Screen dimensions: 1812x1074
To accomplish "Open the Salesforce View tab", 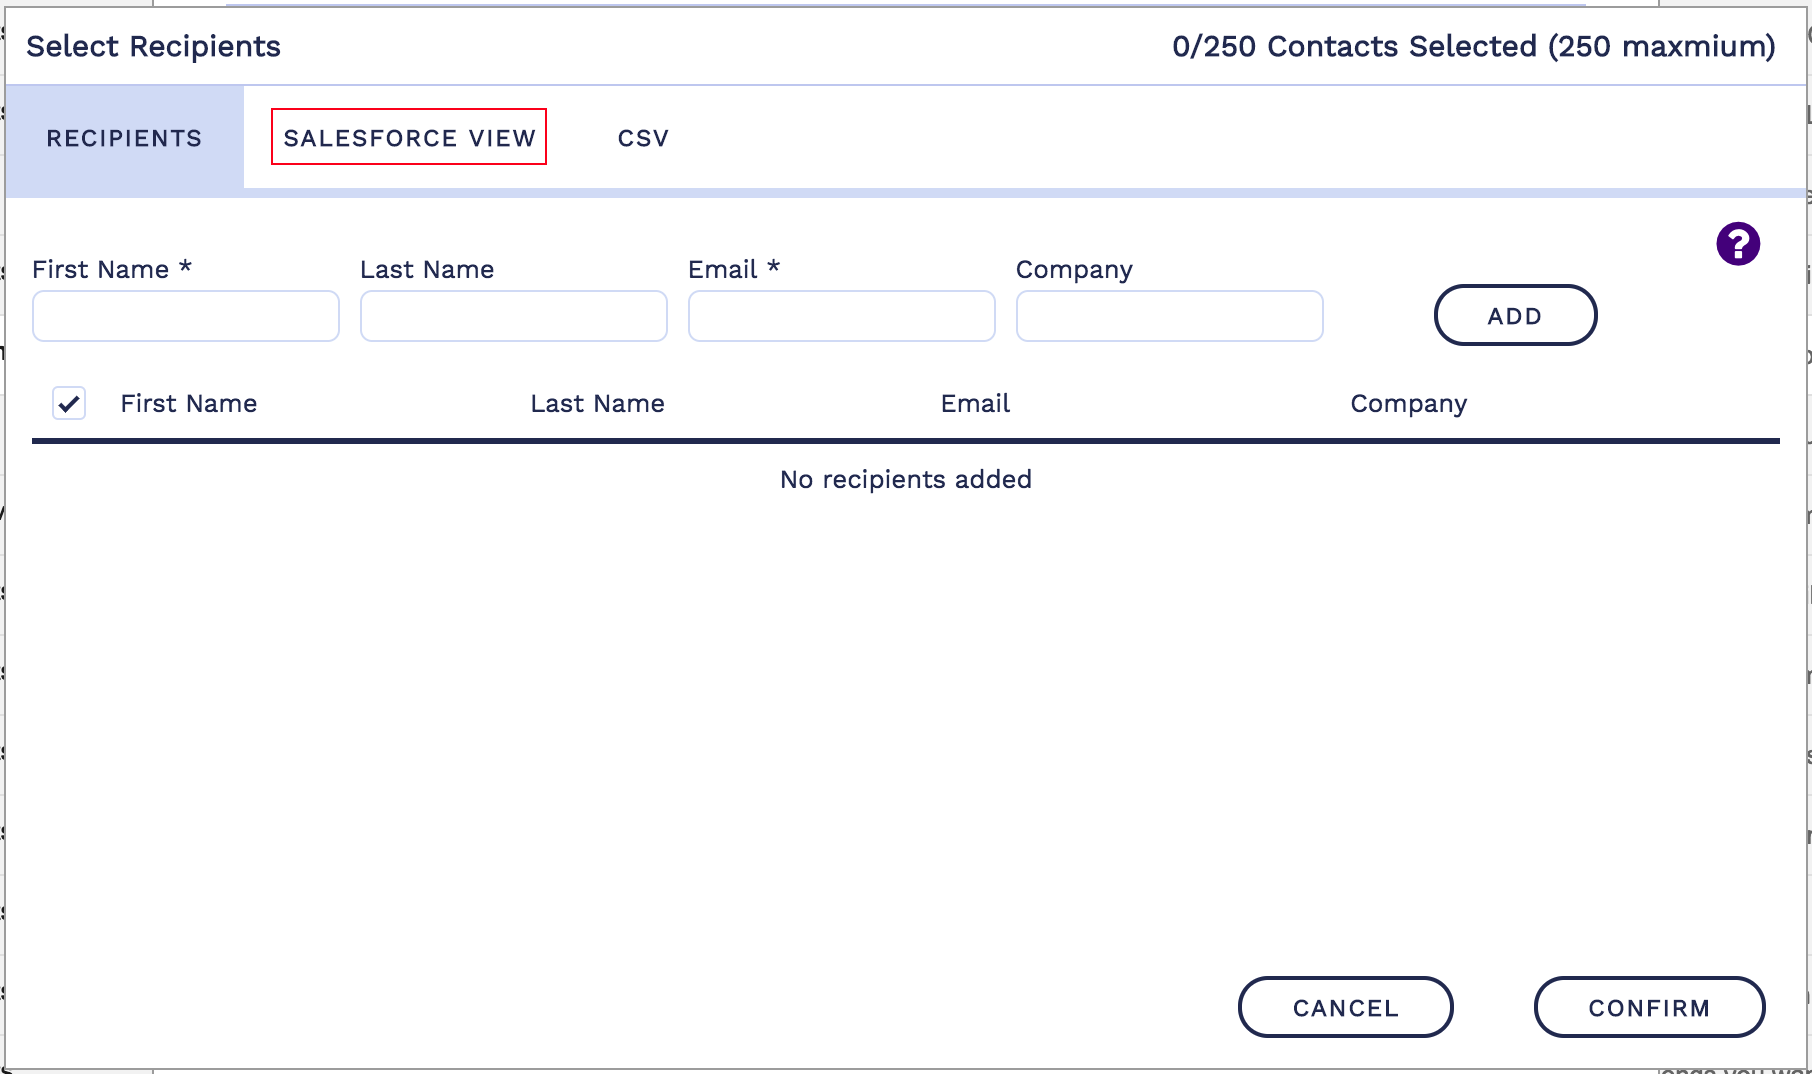I will pyautogui.click(x=409, y=137).
